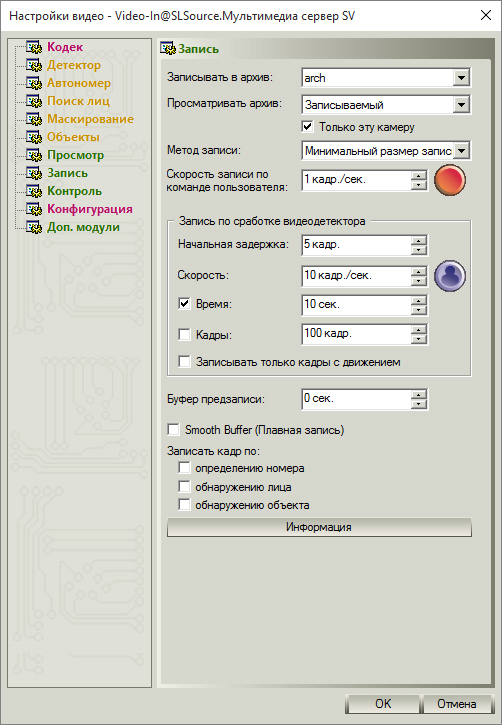
Task: Click the 1 кадр./сек. speed field
Action: tap(356, 180)
